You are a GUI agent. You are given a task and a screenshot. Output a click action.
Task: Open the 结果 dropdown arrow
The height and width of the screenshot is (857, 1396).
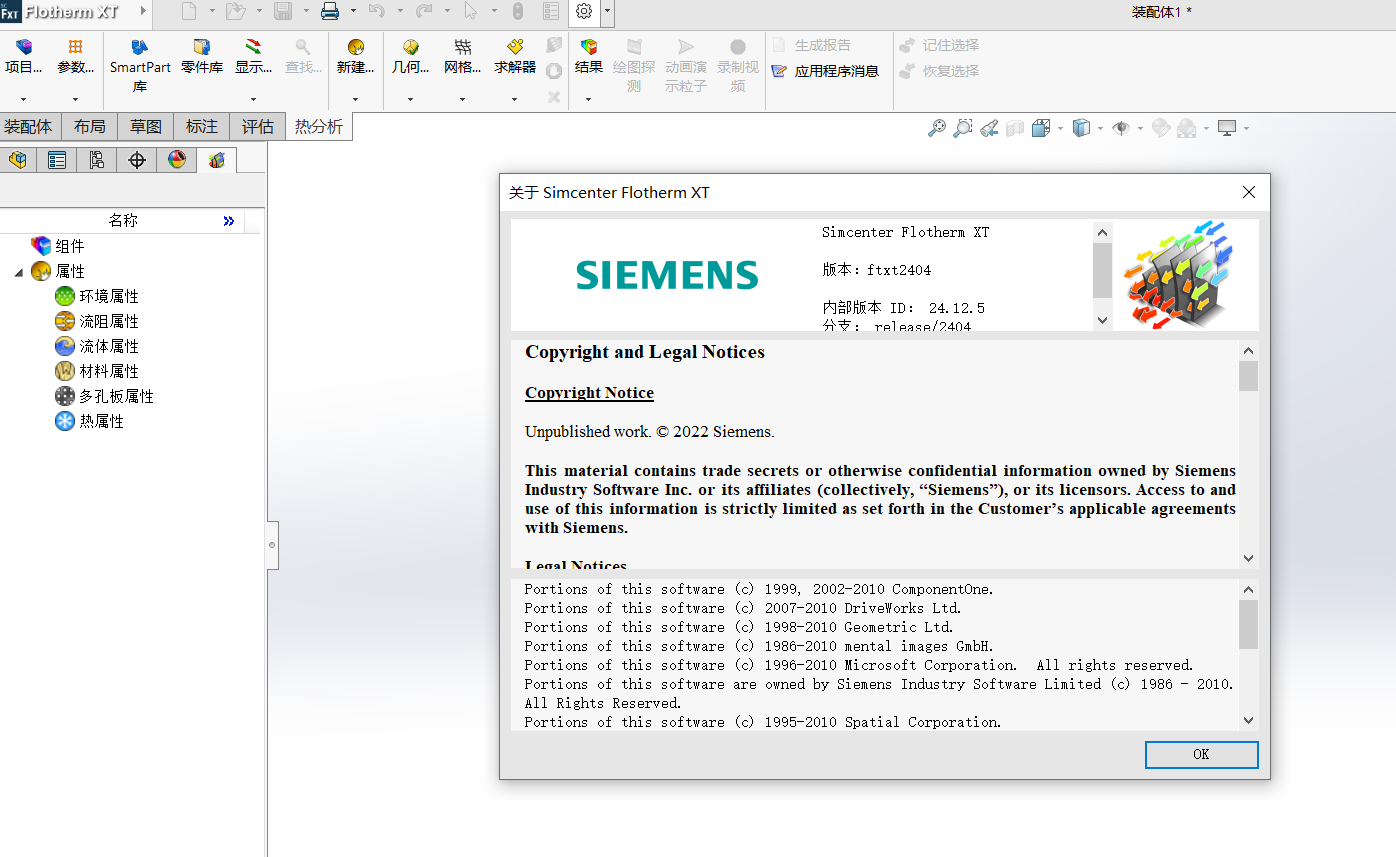588,99
